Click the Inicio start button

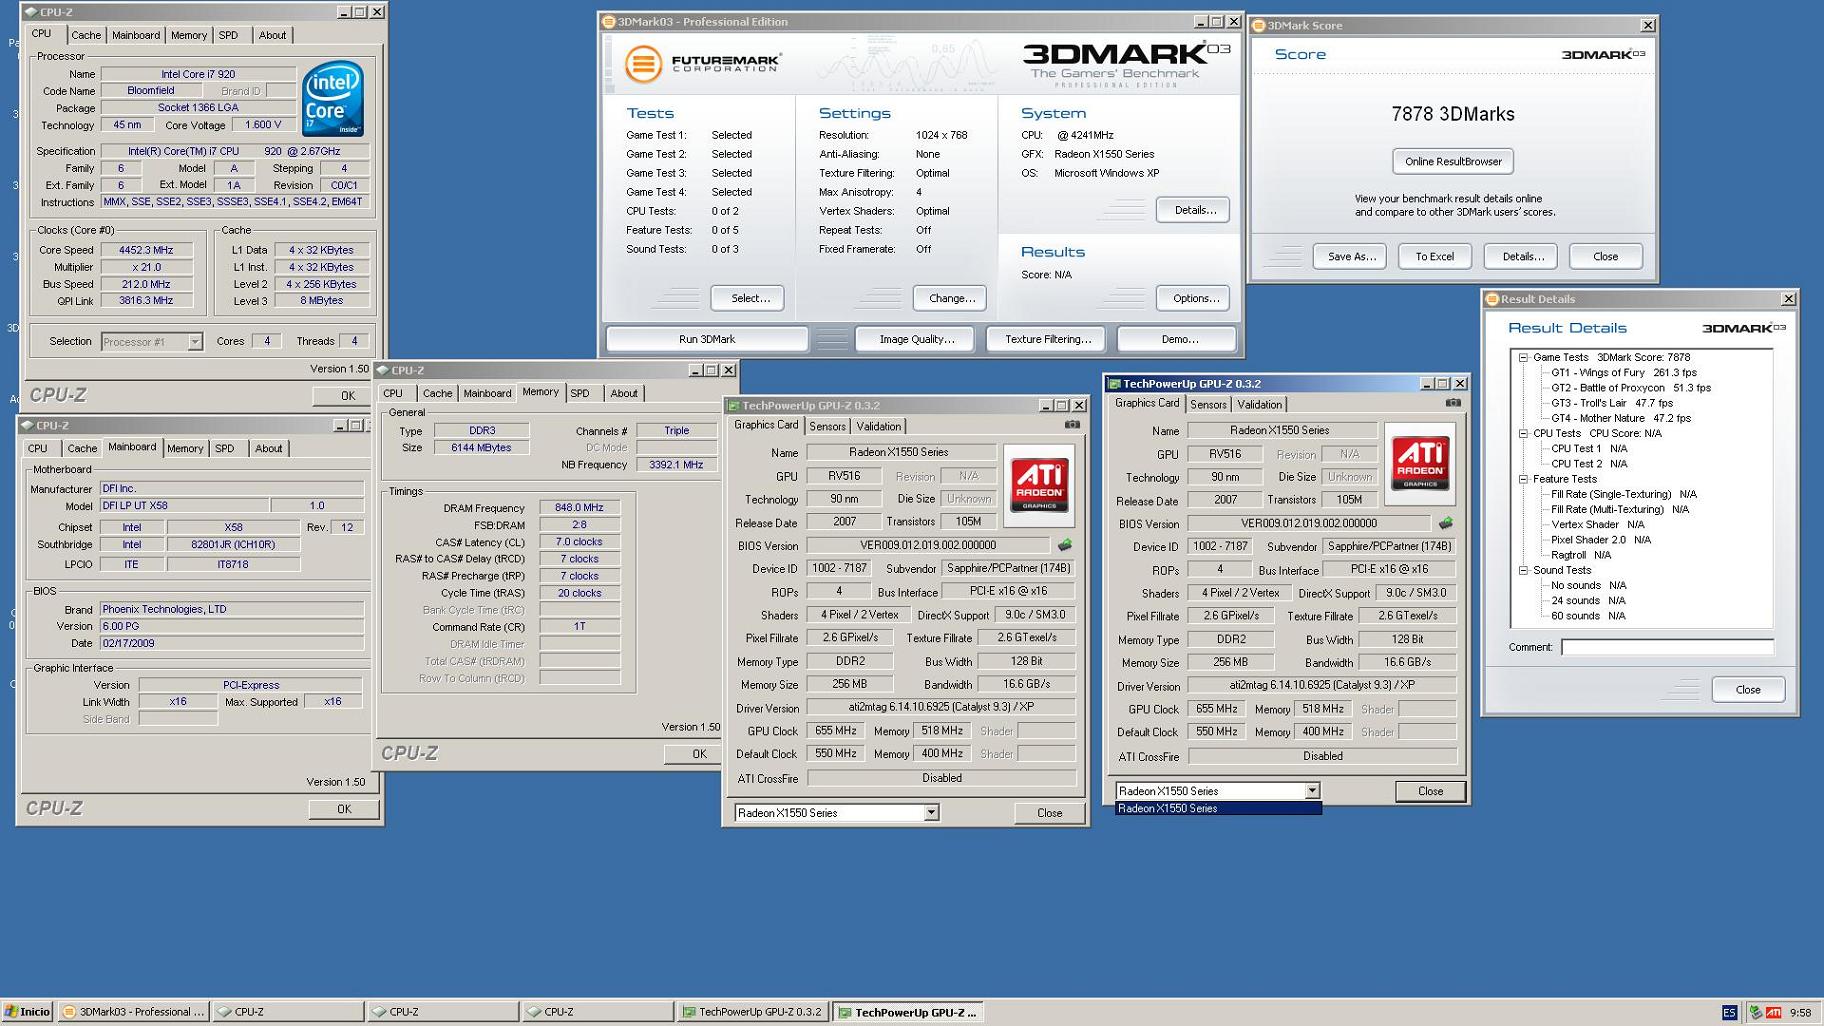point(27,1012)
